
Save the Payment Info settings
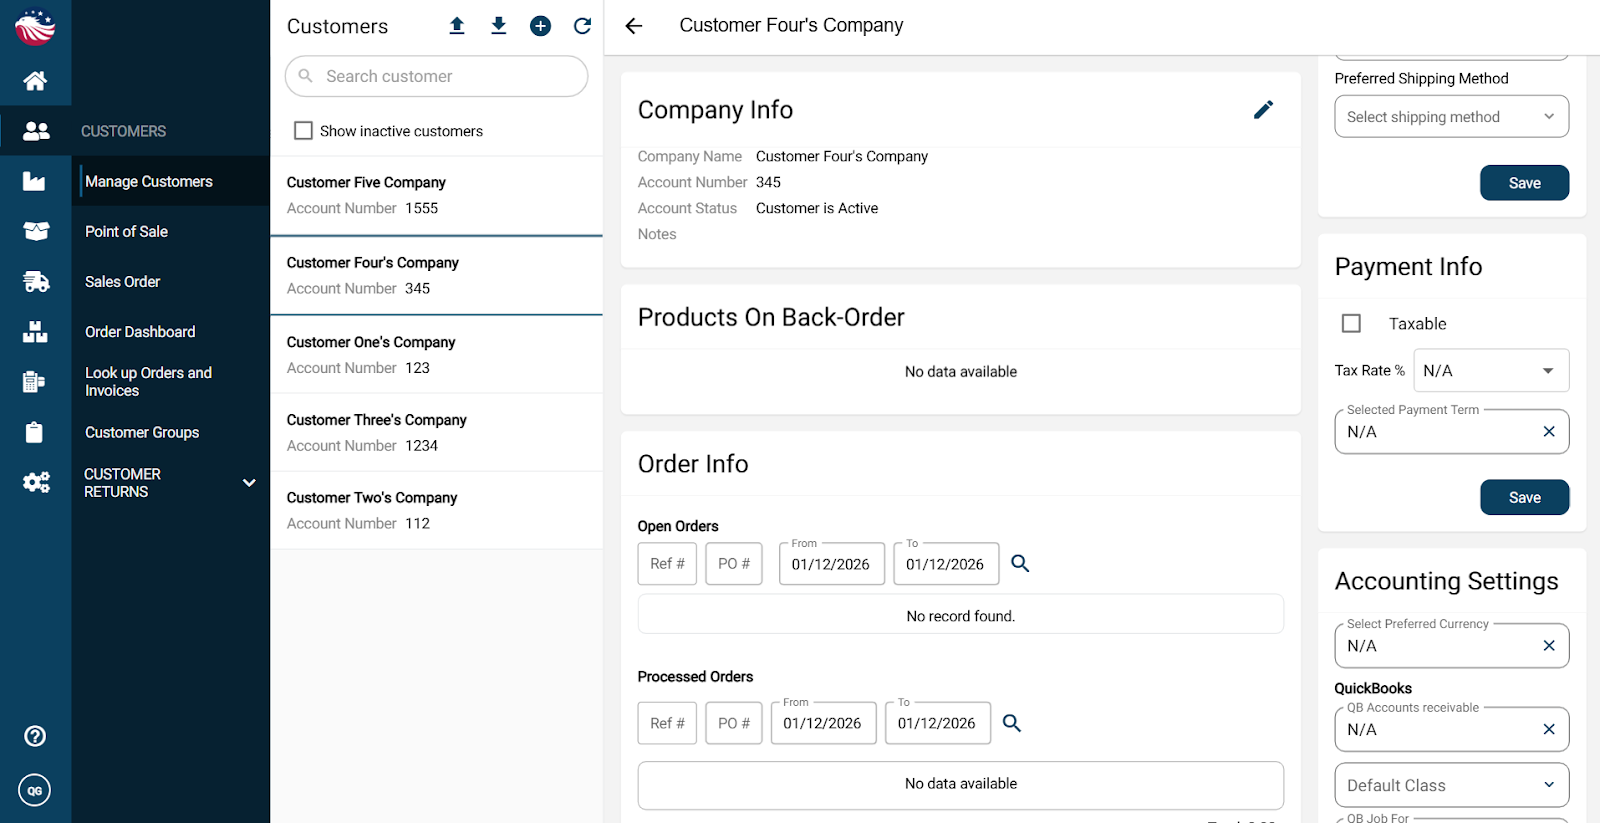pos(1524,498)
